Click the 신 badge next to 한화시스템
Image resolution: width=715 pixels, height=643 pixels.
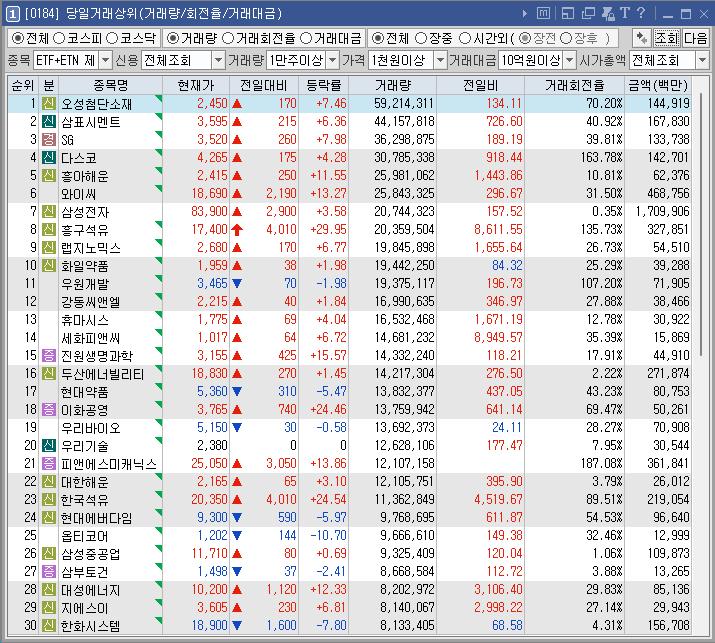click(49, 625)
